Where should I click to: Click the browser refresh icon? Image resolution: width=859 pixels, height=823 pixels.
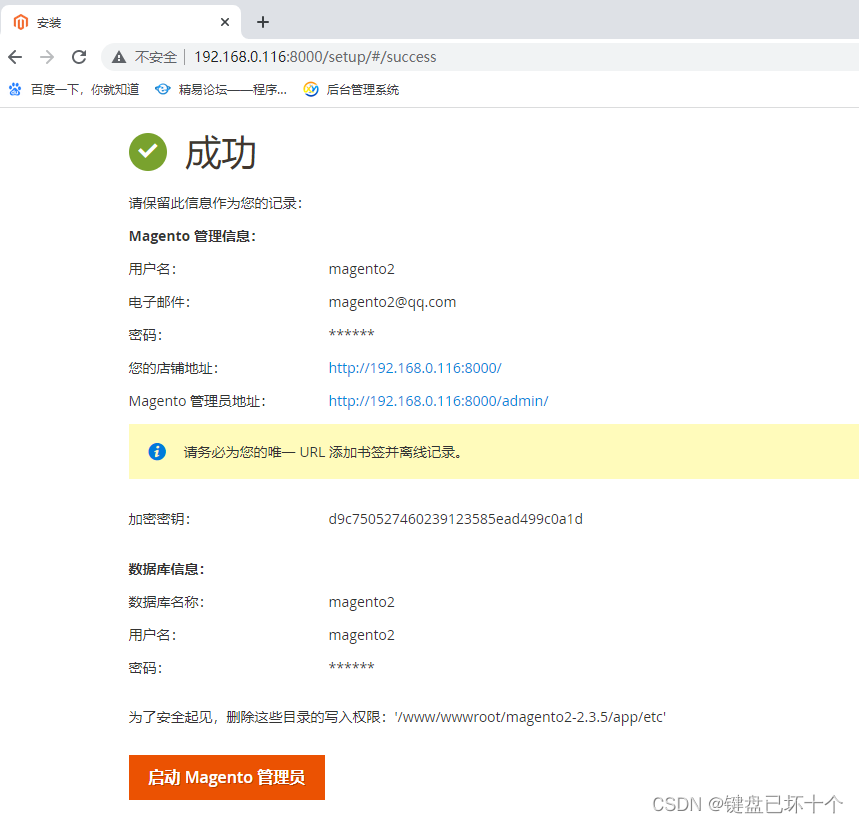(x=79, y=57)
